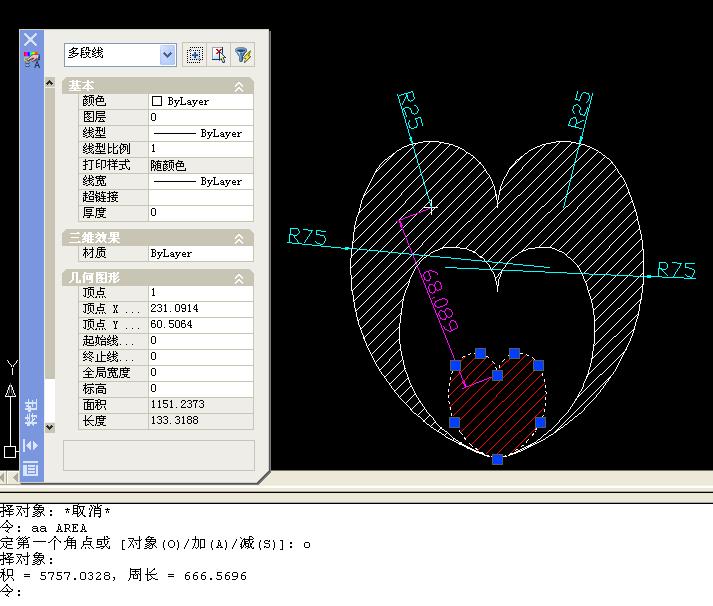Edit the 全局宽度 value field

click(201, 372)
